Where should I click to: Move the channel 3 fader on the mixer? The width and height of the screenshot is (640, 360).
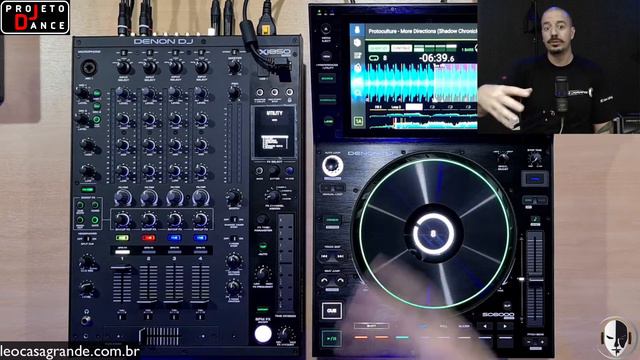174,284
